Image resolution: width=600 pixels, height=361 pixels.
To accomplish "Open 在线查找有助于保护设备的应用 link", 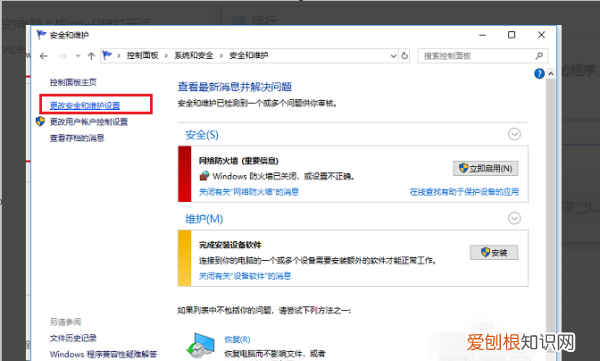I will pos(464,192).
